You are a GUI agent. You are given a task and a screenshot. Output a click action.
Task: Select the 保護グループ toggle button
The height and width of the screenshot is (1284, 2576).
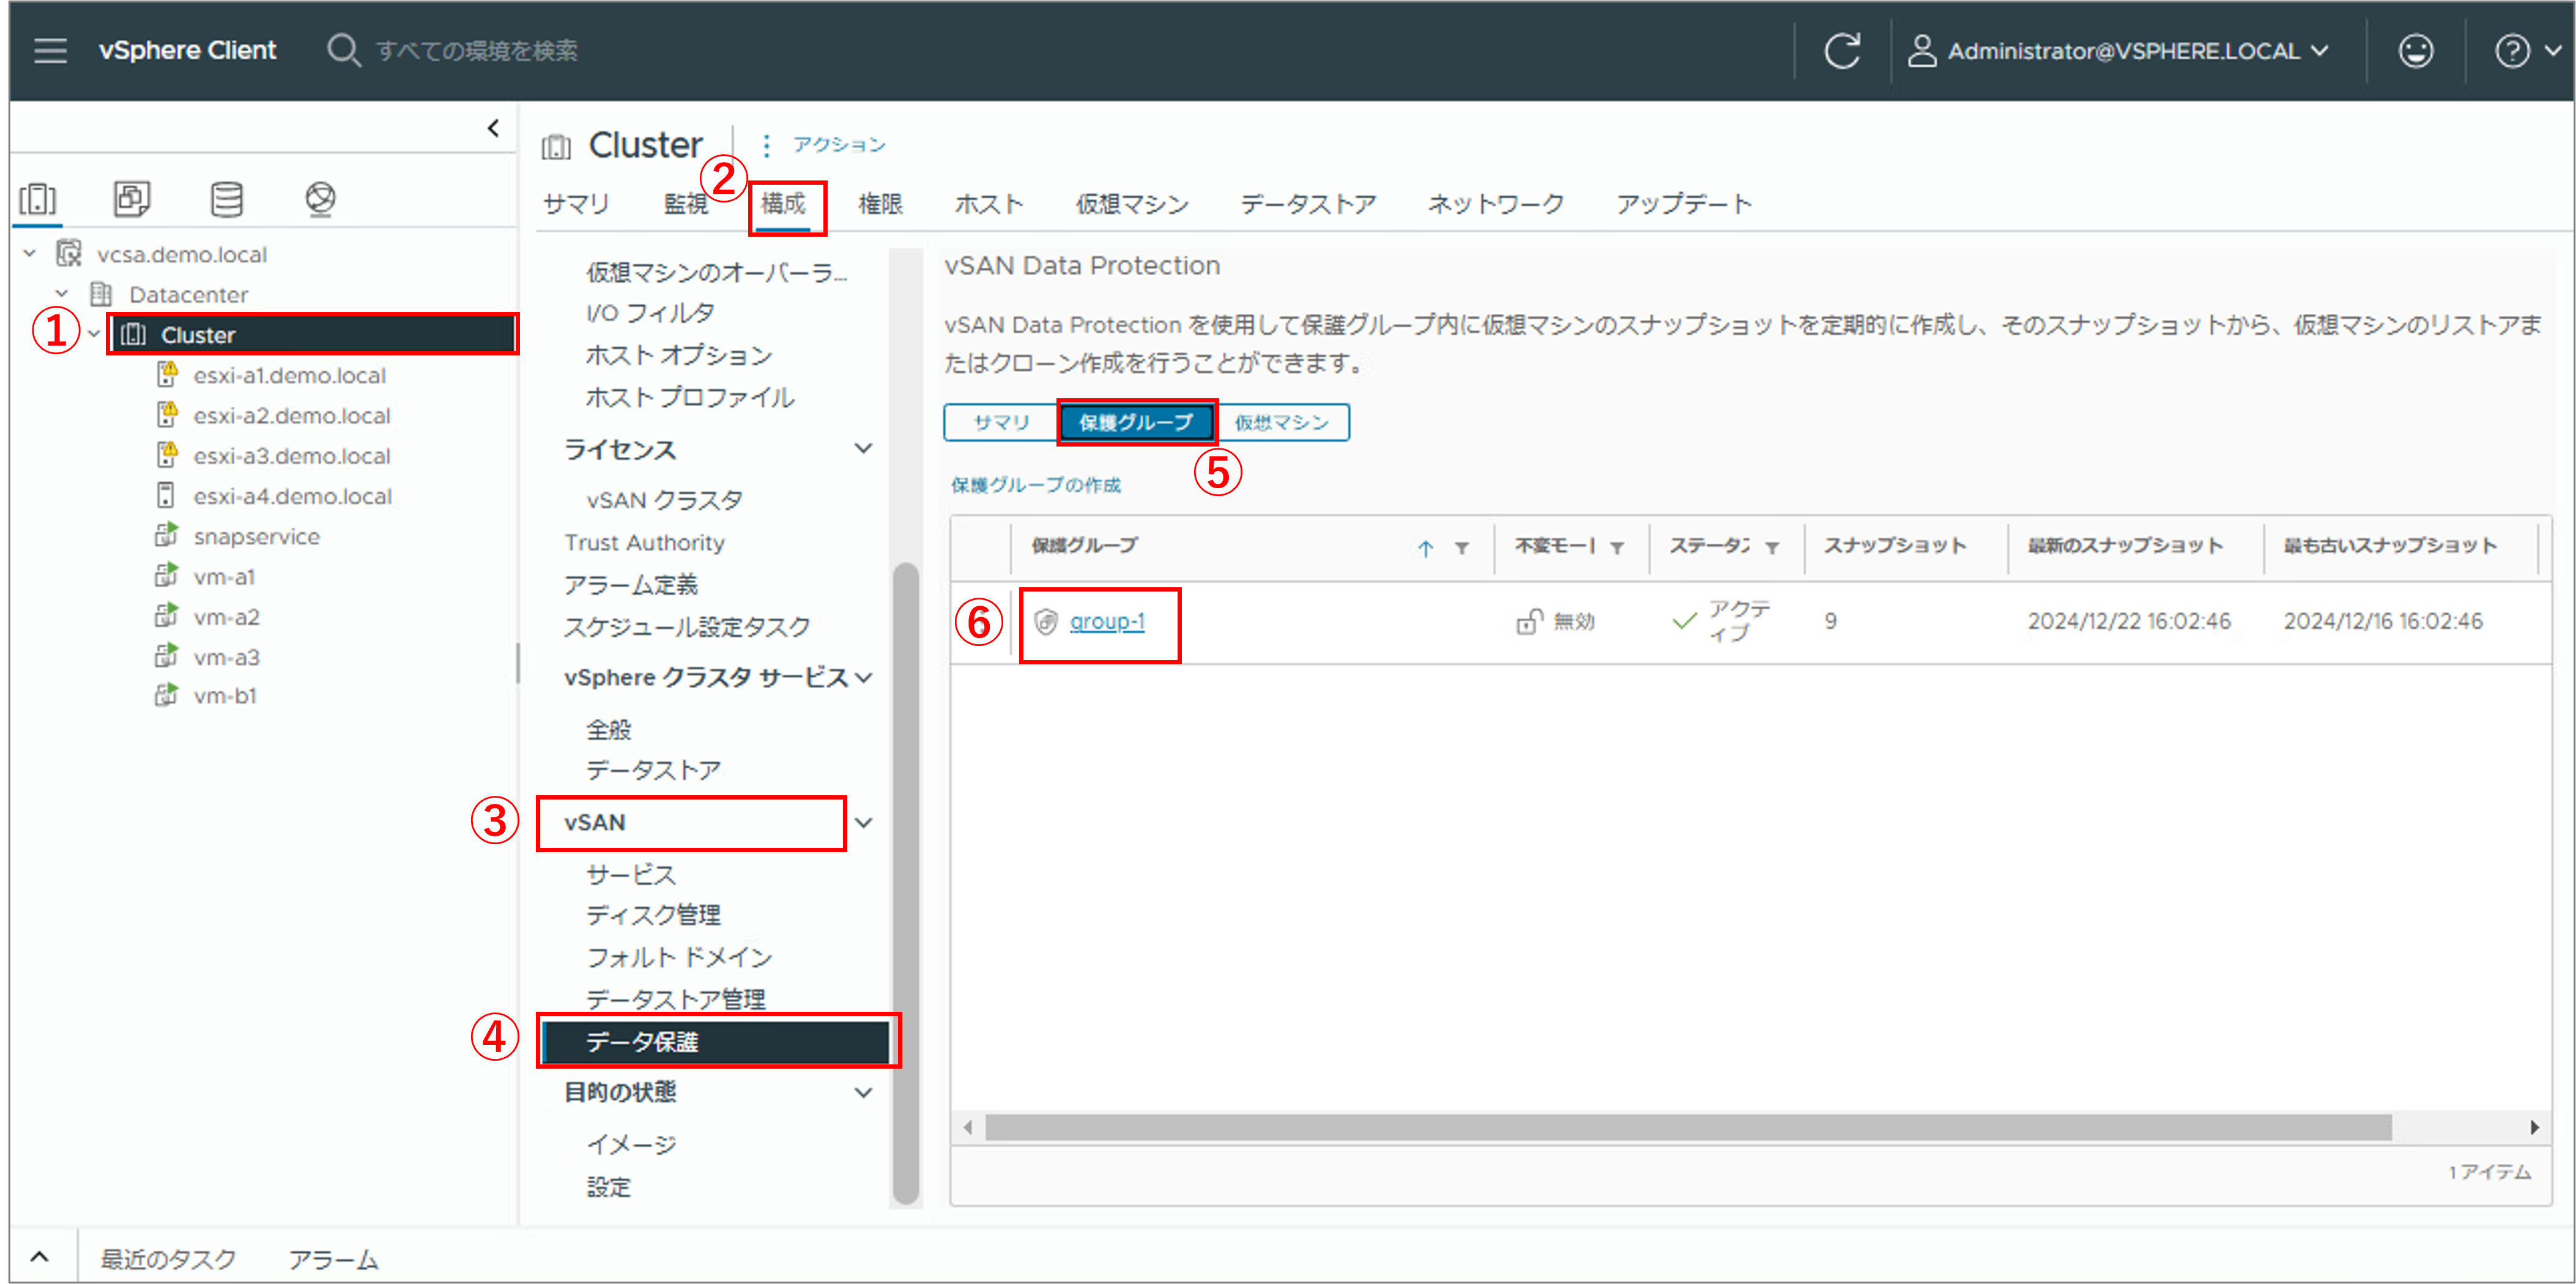1136,422
